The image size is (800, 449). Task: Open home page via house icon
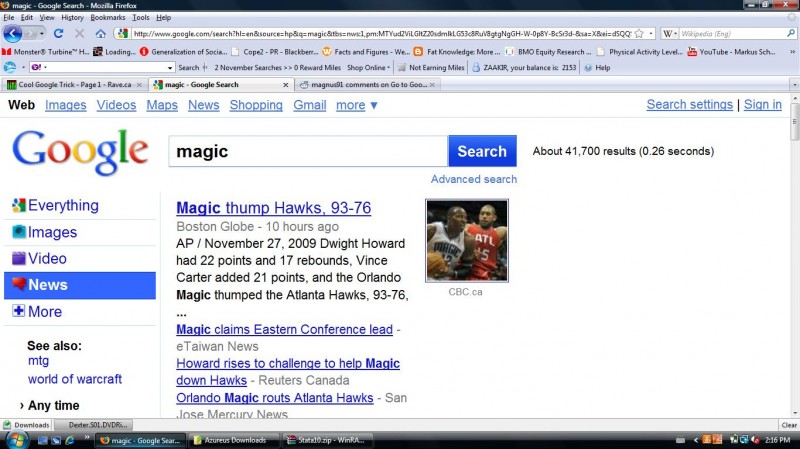click(x=101, y=34)
